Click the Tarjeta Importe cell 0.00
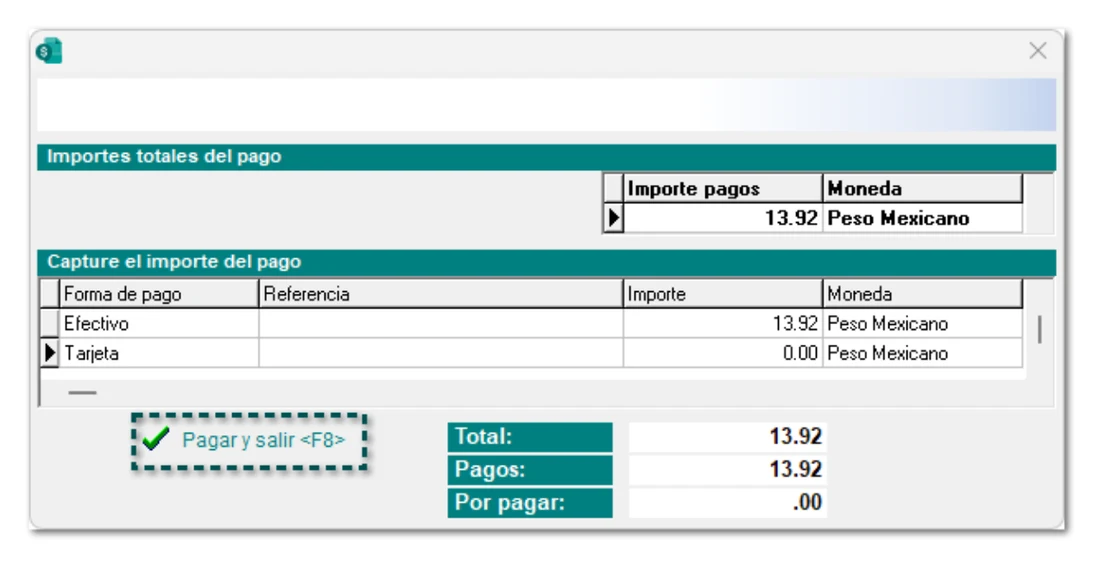The width and height of the screenshot is (1100, 565). point(723,353)
